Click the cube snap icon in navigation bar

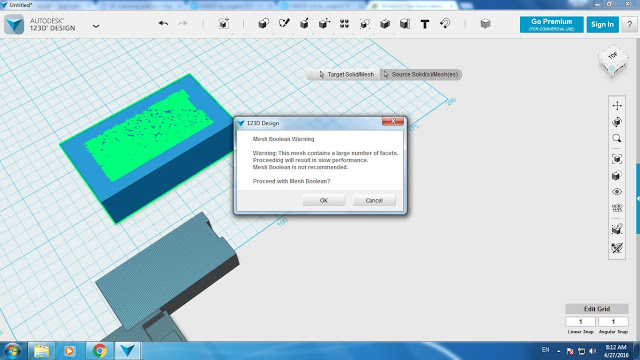[x=617, y=229]
